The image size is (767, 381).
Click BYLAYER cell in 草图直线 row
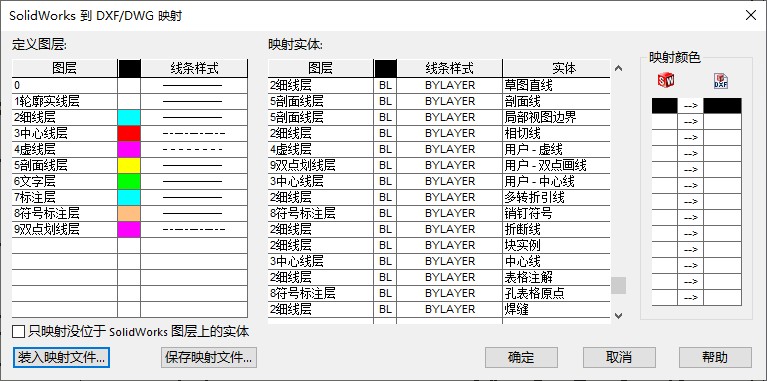coord(450,86)
